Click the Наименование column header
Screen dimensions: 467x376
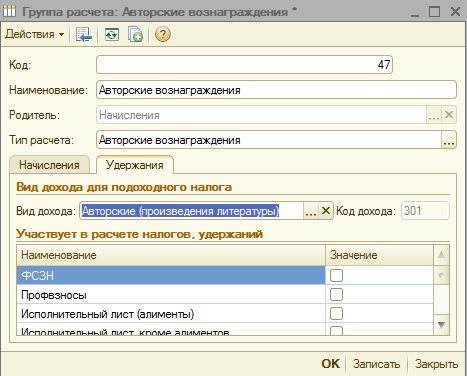click(x=171, y=255)
